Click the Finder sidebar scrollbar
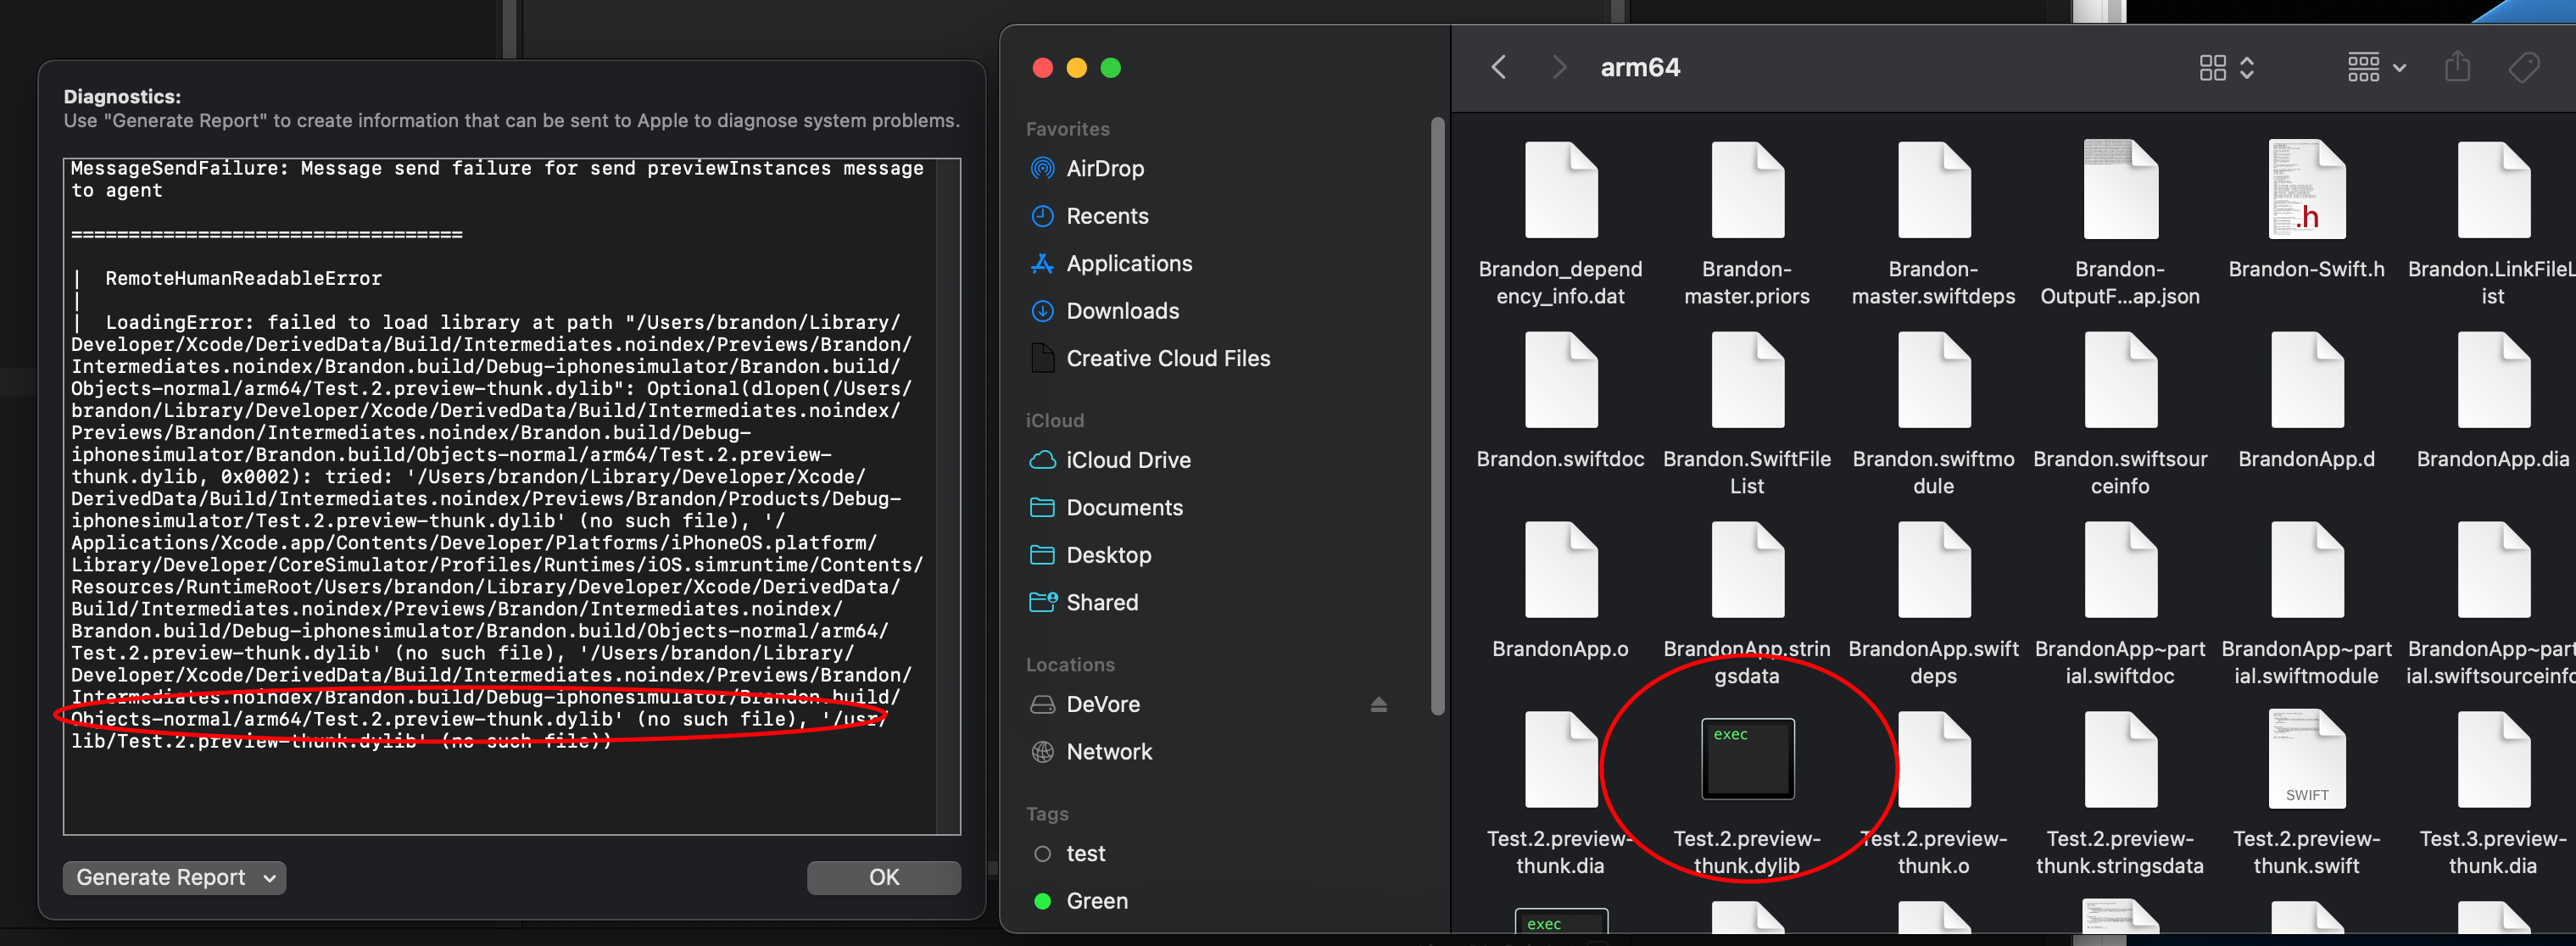 tap(1437, 415)
